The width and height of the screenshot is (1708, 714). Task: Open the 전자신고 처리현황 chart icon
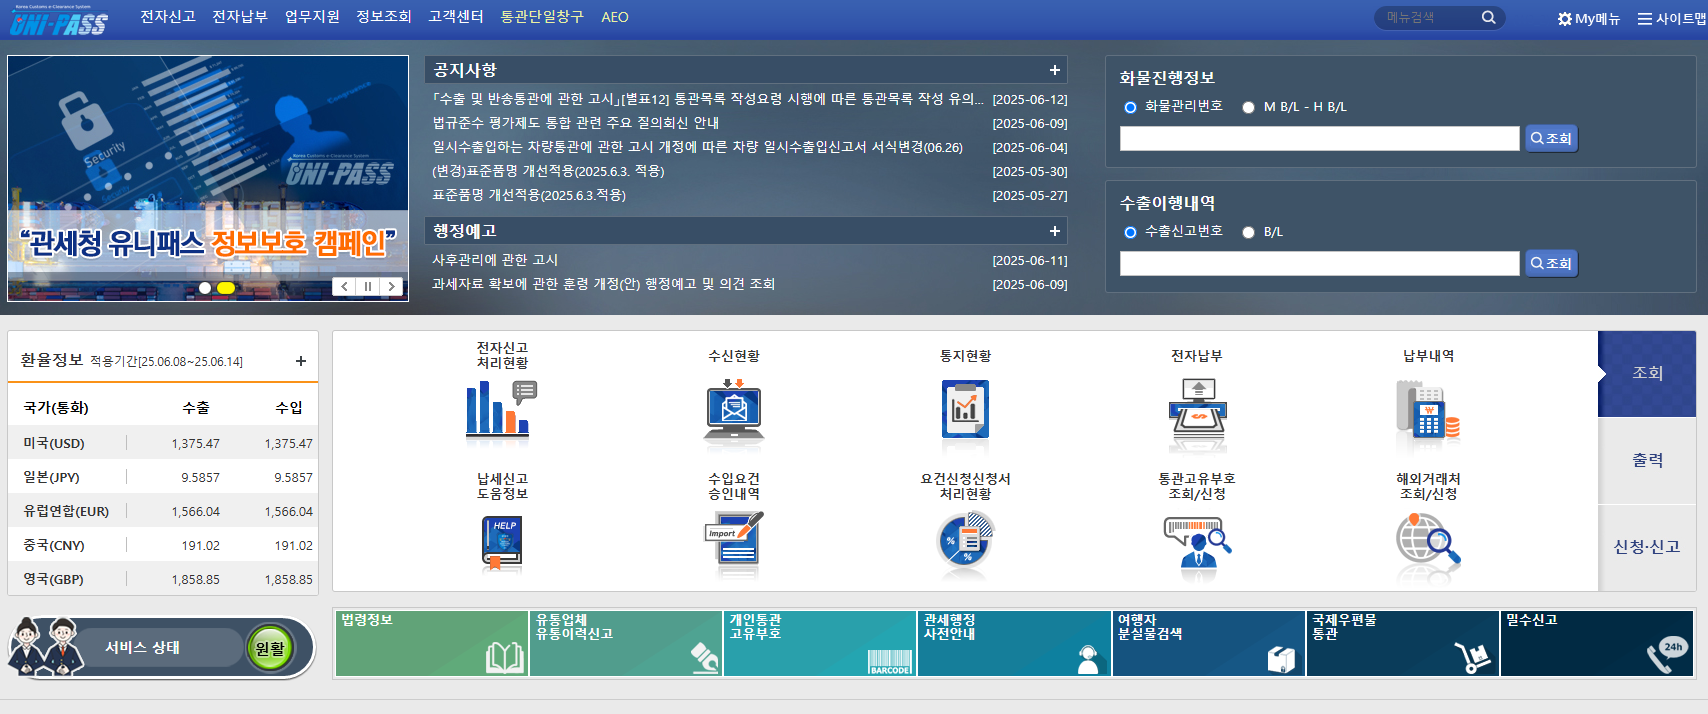pyautogui.click(x=502, y=408)
